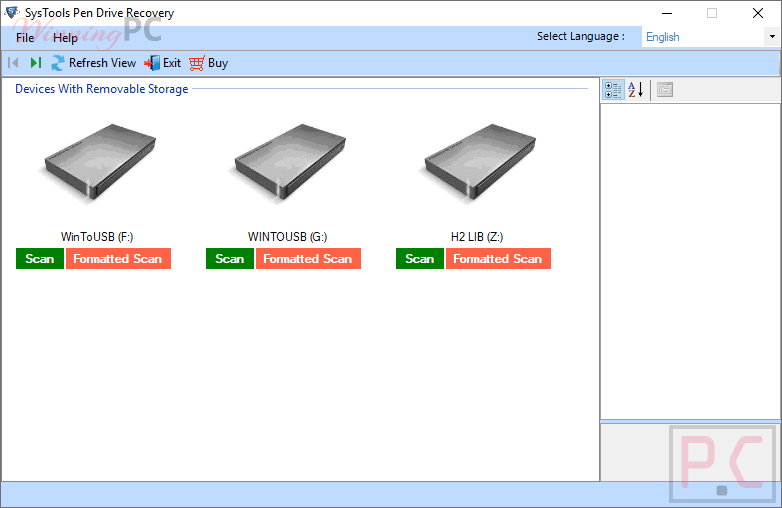The height and width of the screenshot is (508, 782).
Task: Click the Exit toolbar button
Action: [163, 63]
